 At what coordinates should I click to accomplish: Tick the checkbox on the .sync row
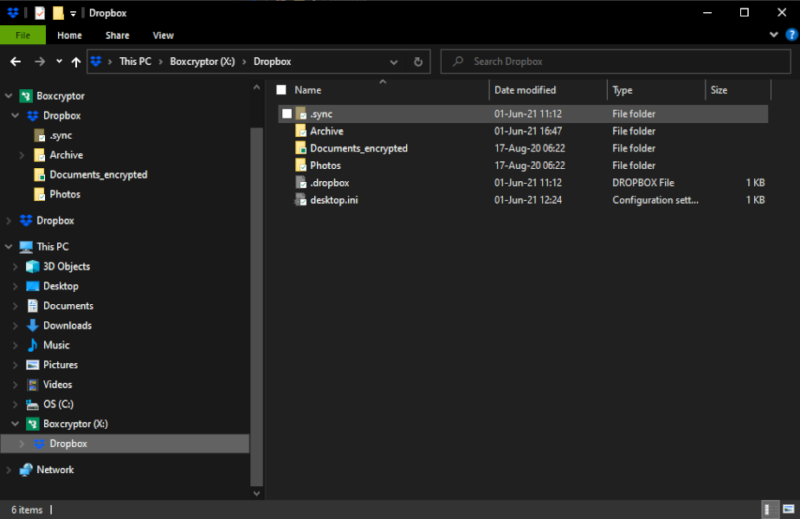pos(287,113)
